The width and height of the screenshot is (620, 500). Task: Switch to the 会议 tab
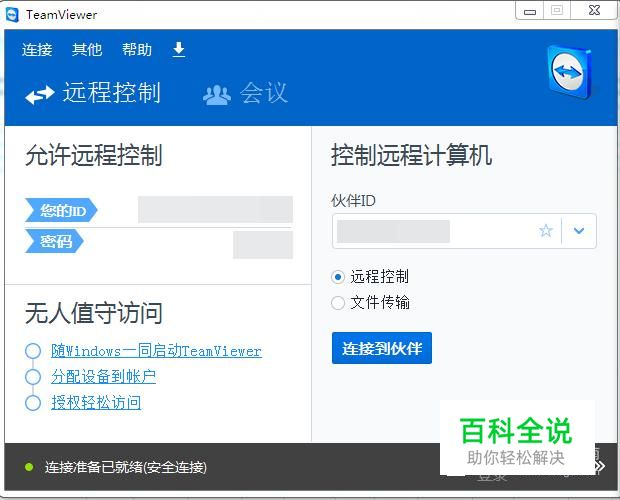[x=245, y=93]
